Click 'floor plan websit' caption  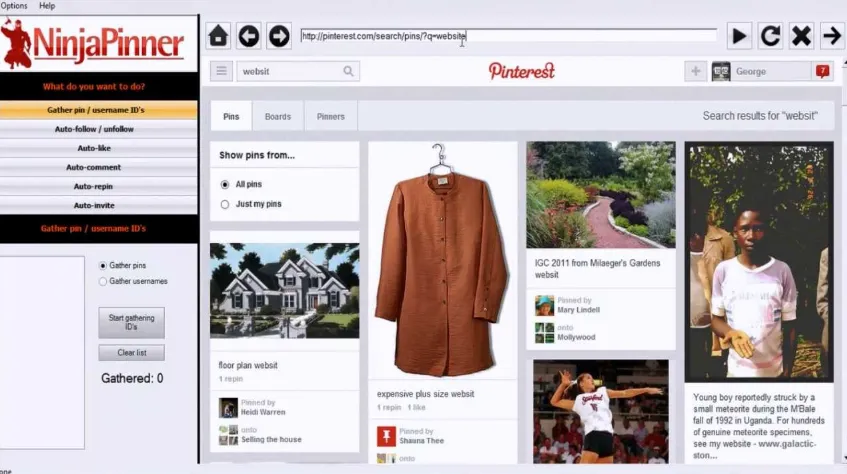tap(248, 365)
